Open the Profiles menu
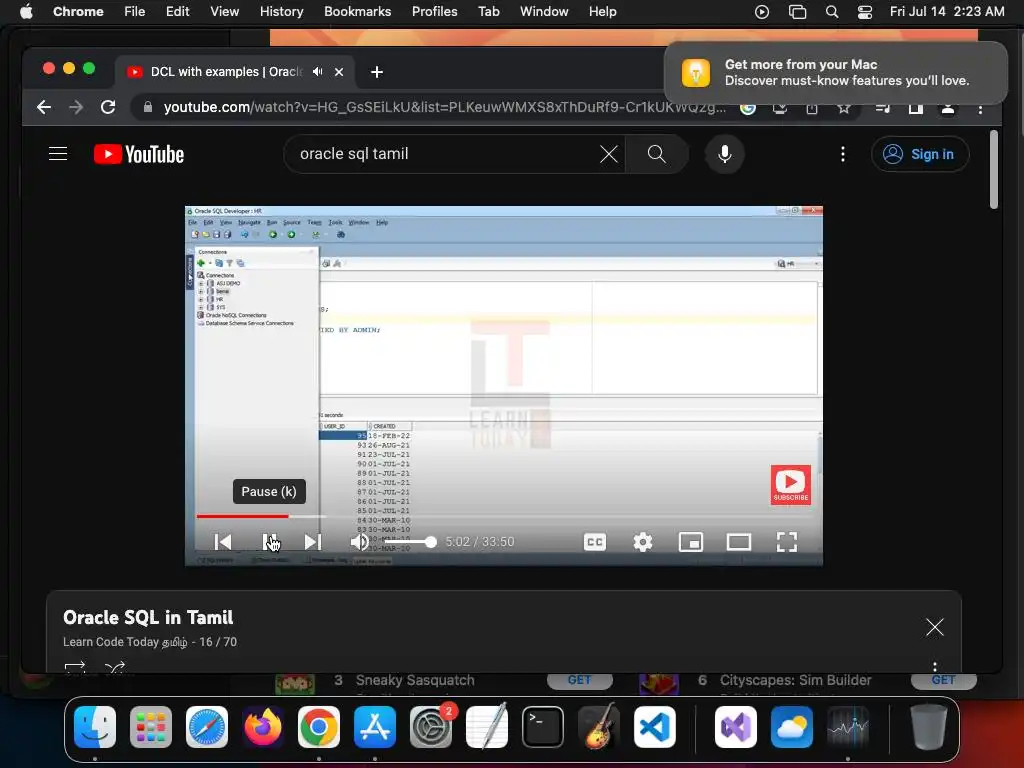The height and width of the screenshot is (768, 1024). [x=434, y=12]
